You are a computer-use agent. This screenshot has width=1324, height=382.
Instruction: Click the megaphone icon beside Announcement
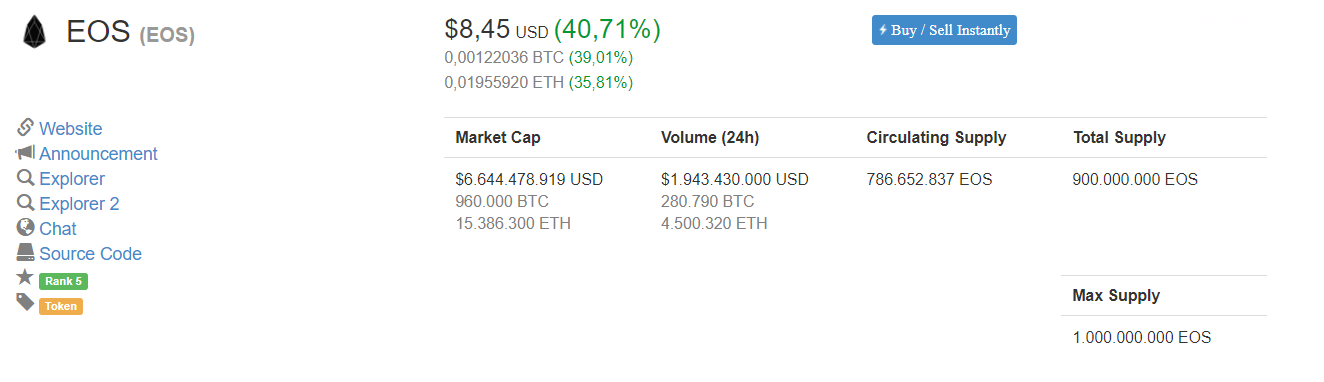[26, 152]
